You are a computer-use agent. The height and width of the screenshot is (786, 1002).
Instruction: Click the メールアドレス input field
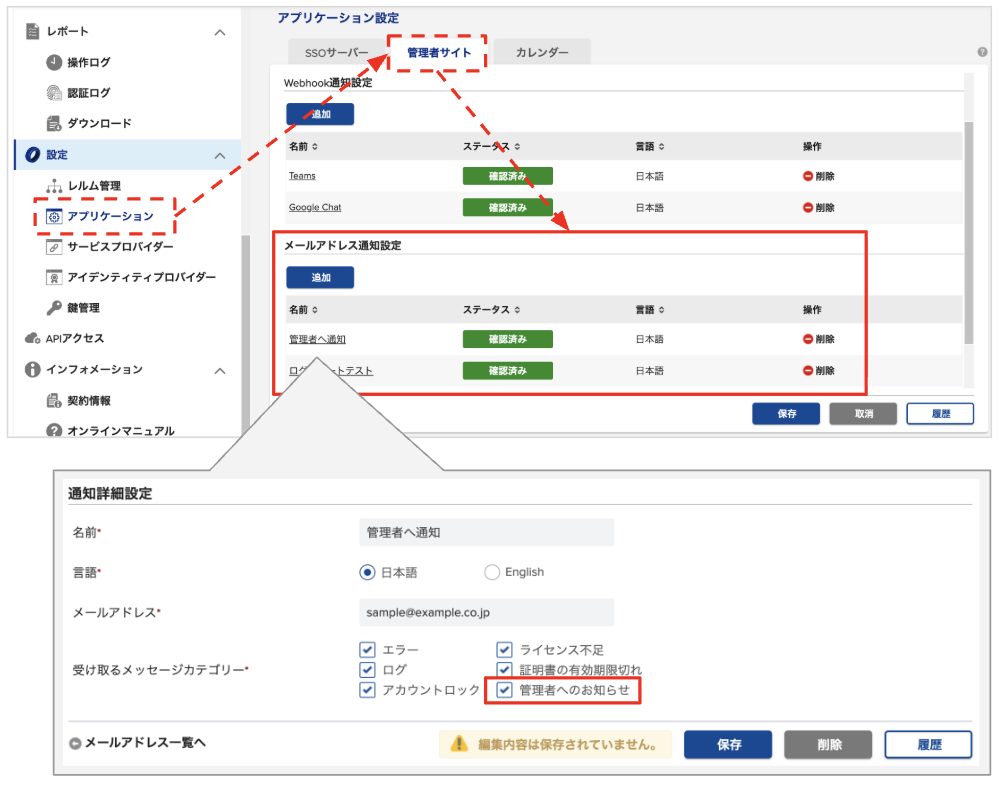pos(486,612)
